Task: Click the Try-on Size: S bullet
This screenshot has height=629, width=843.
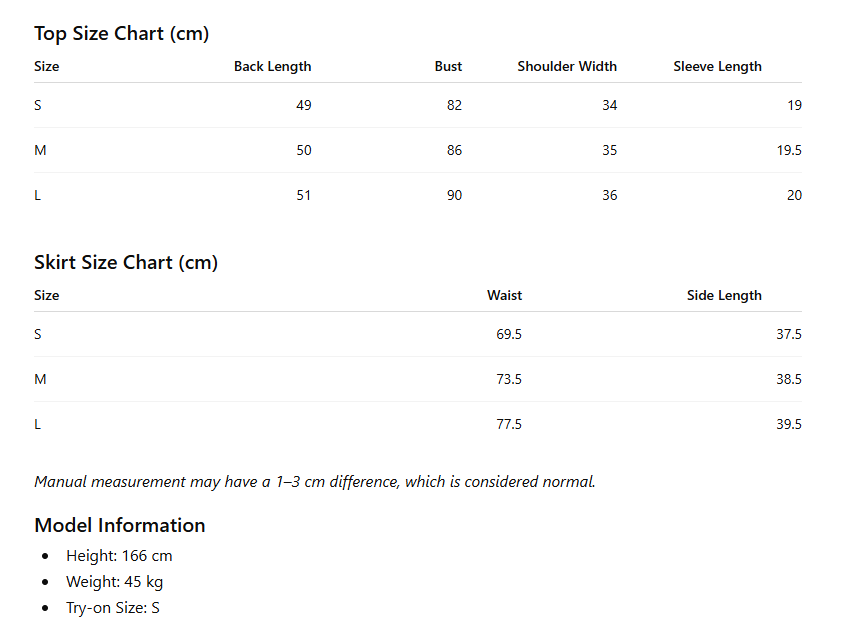Action: click(x=113, y=608)
